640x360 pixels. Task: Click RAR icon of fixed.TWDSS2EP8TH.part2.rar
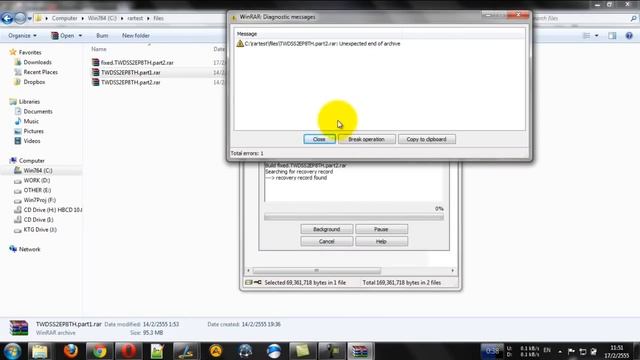tap(96, 62)
